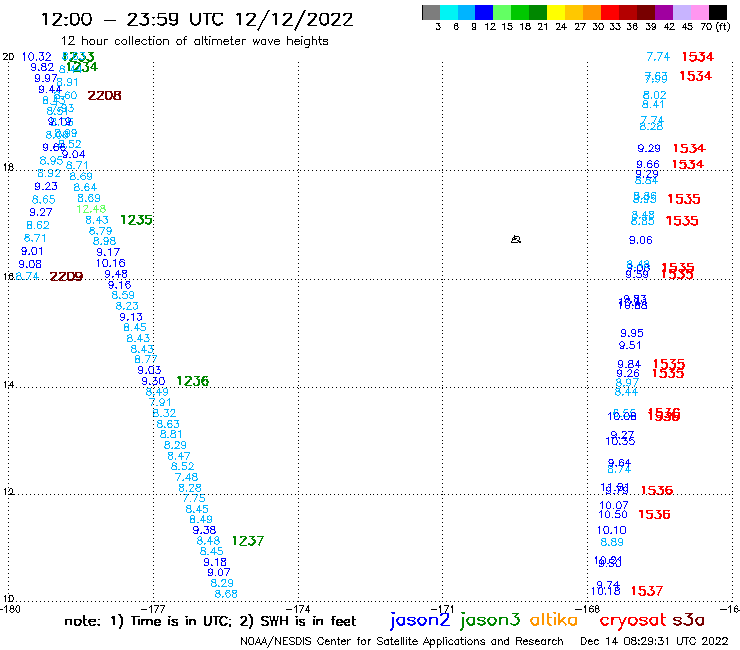Click the NOAA/NESDIS Center credit line
Viewport: 740px width, 650px height.
point(402,641)
